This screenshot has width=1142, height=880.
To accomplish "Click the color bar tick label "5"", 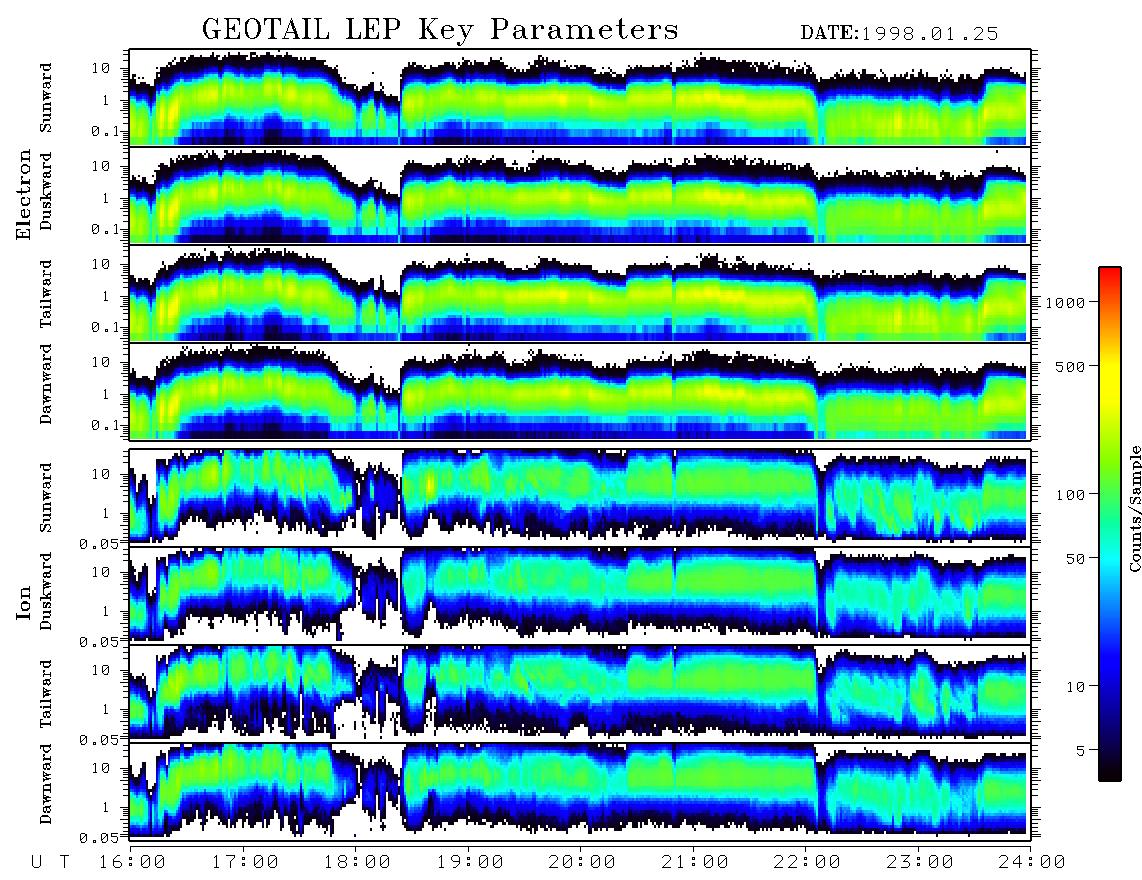I will (x=1080, y=750).
